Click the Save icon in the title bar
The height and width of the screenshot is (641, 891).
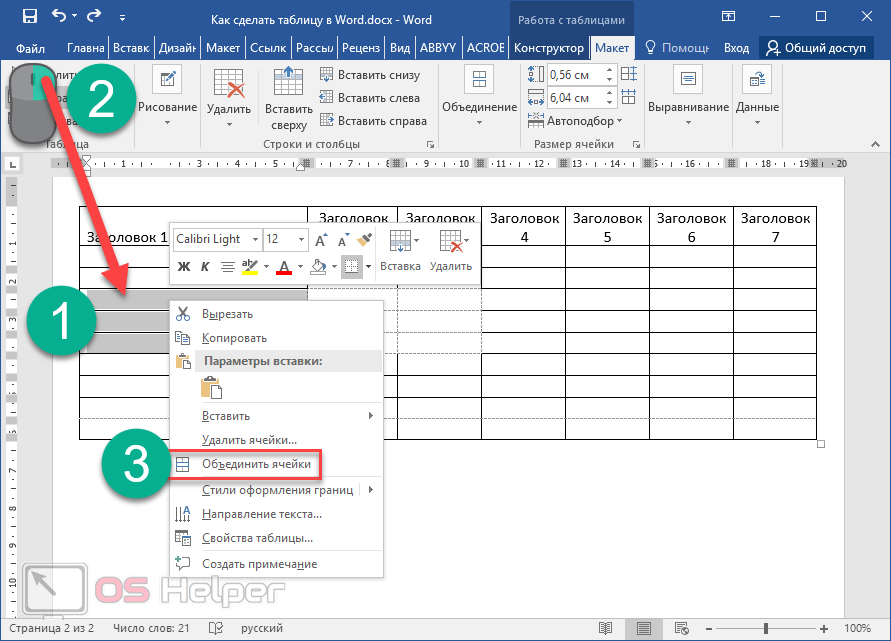pos(29,17)
